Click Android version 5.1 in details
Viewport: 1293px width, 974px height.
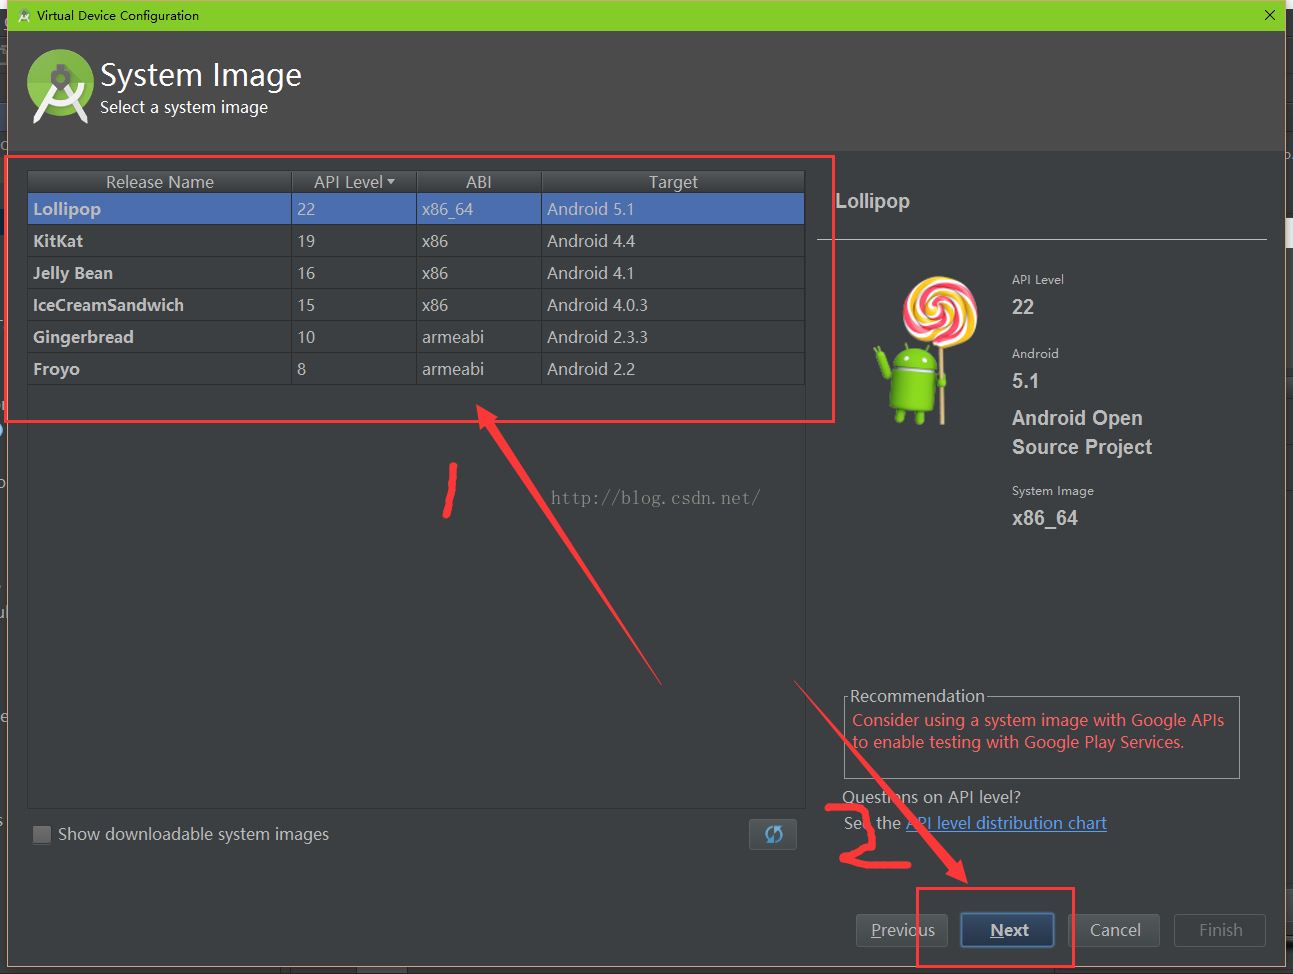(1025, 381)
